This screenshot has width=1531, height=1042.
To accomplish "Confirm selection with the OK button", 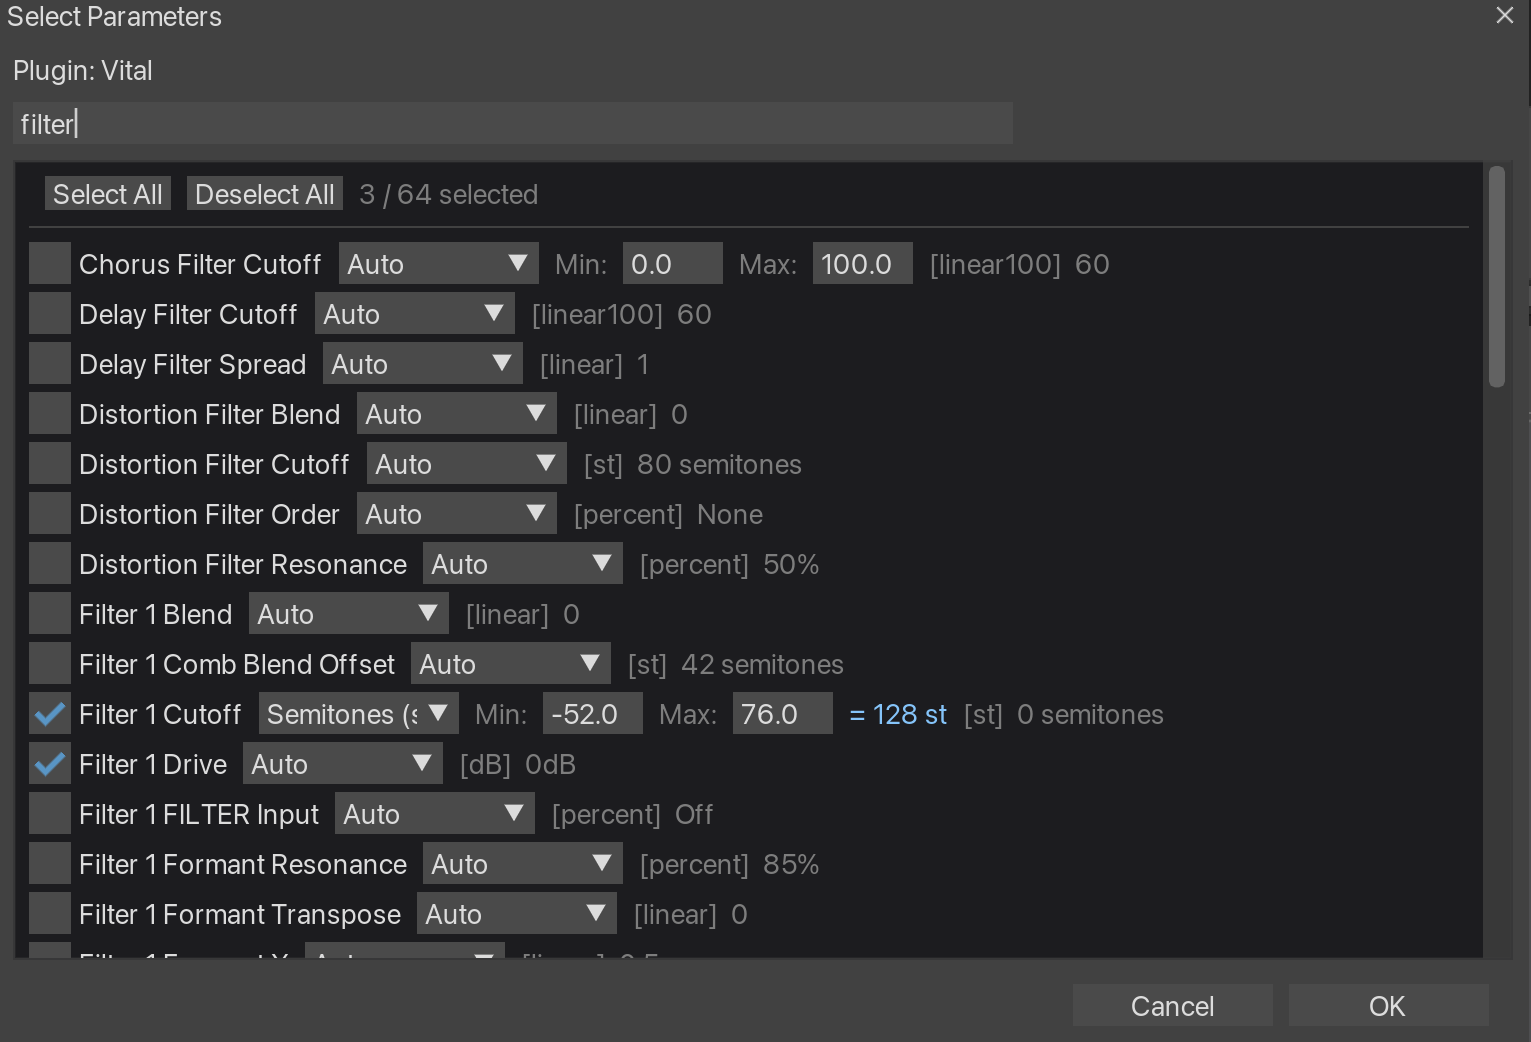I will point(1387,1005).
